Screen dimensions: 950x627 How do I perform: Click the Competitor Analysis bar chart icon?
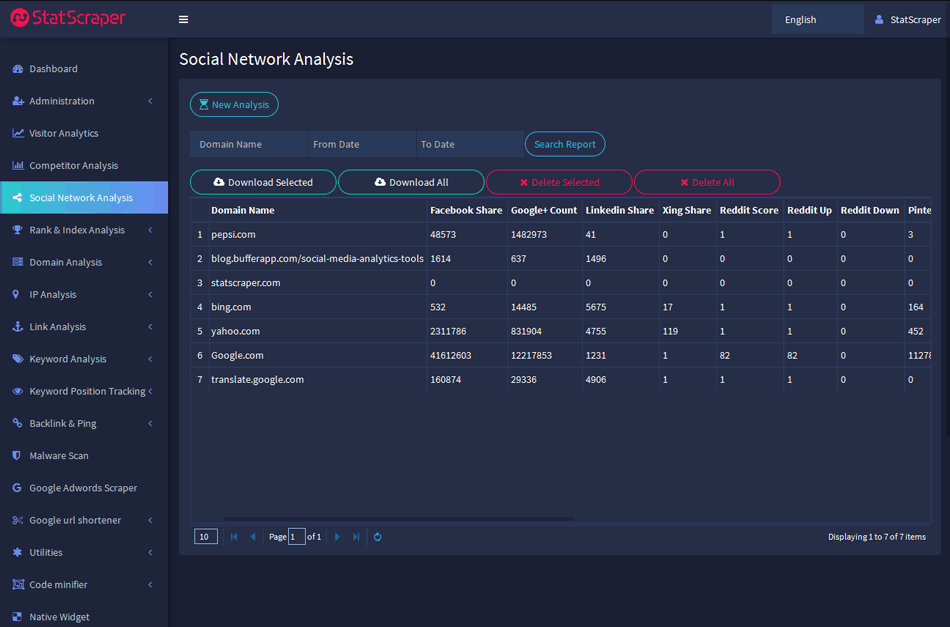[x=18, y=165]
